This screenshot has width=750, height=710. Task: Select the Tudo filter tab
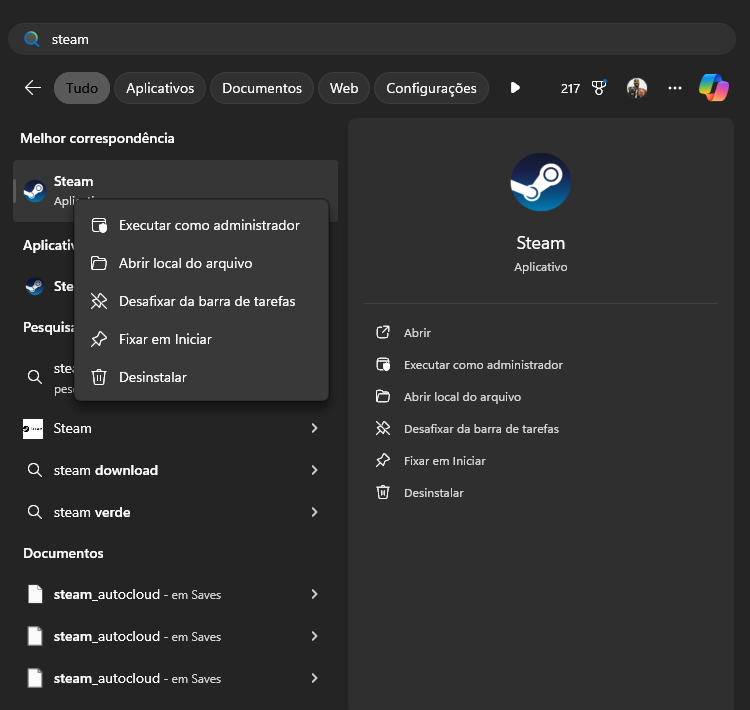coord(82,88)
